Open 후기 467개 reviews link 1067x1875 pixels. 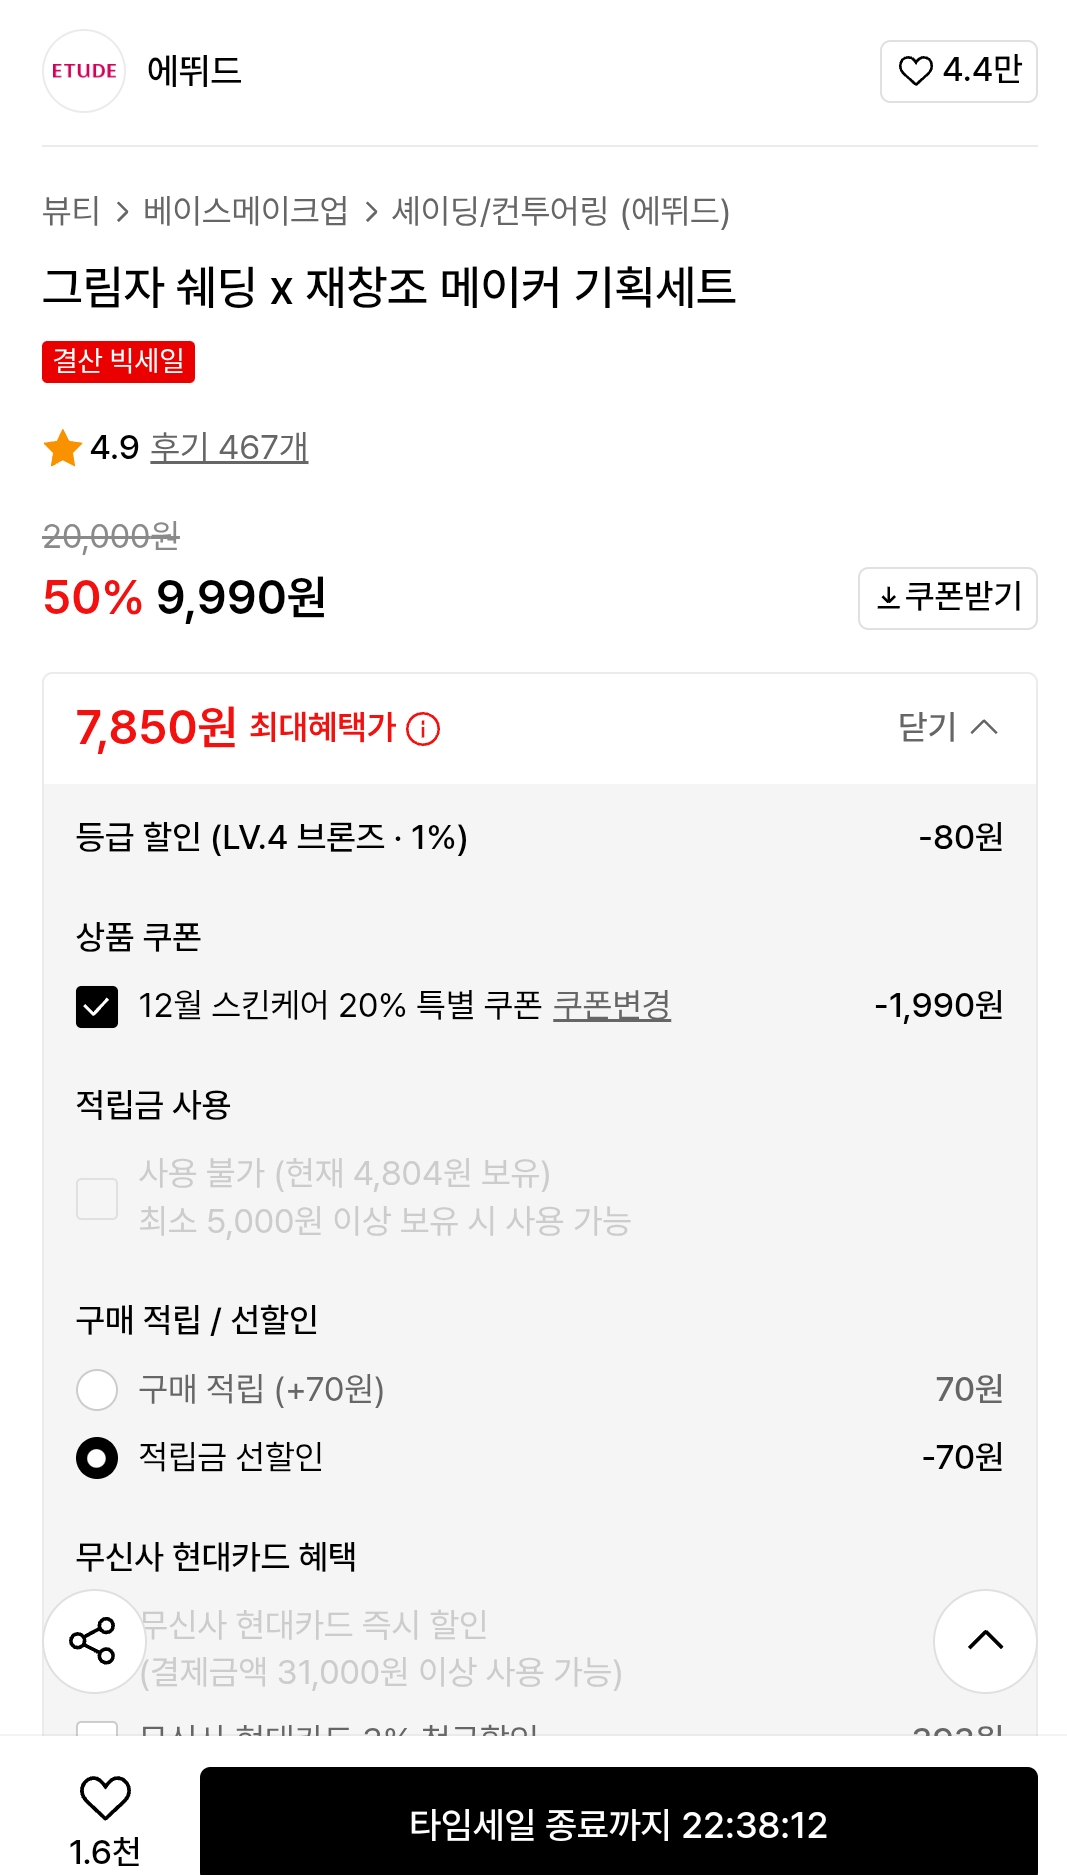pos(229,447)
